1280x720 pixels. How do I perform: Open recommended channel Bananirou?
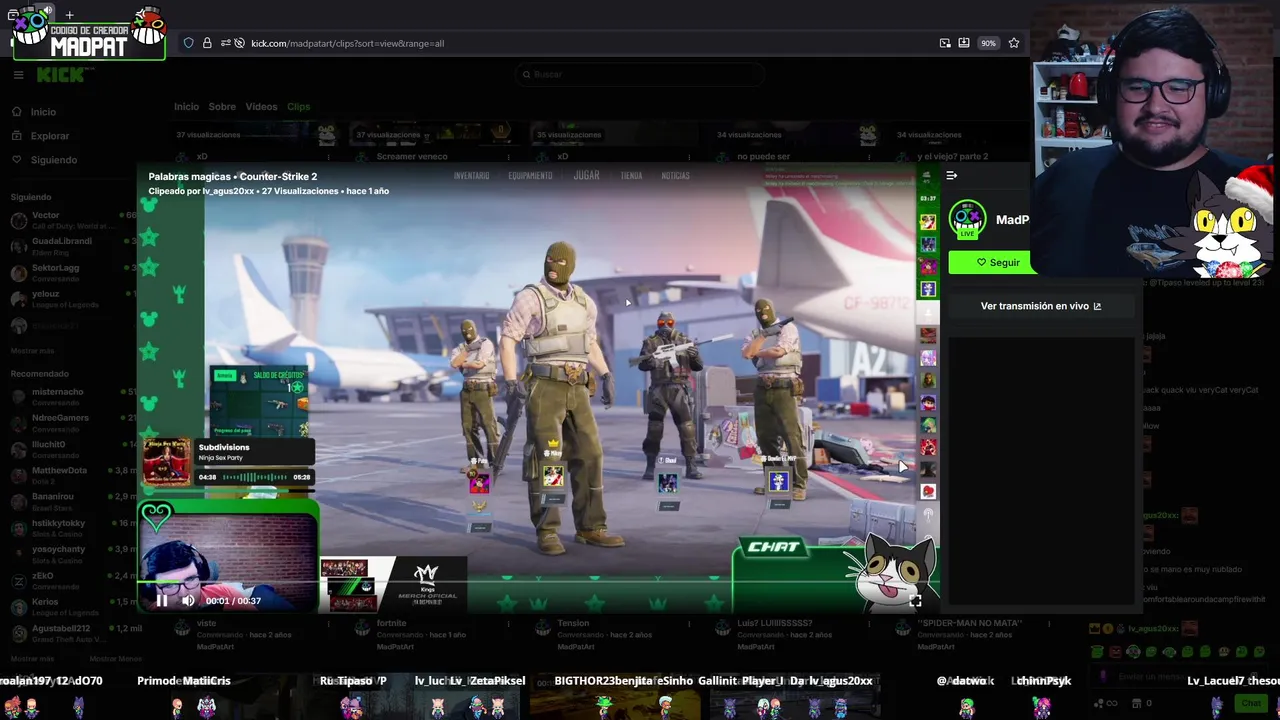(x=72, y=501)
